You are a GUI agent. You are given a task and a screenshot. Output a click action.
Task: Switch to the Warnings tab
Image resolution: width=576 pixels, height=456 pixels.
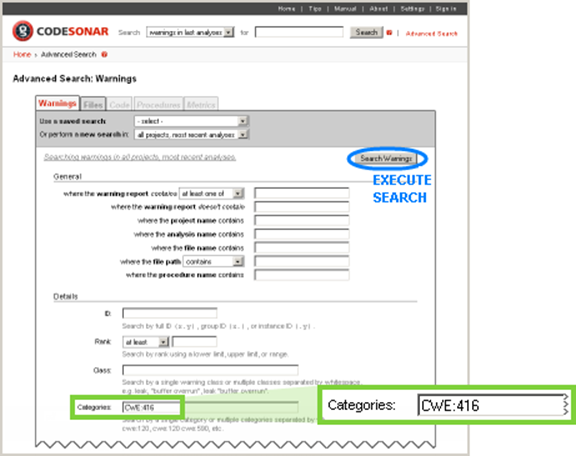57,103
